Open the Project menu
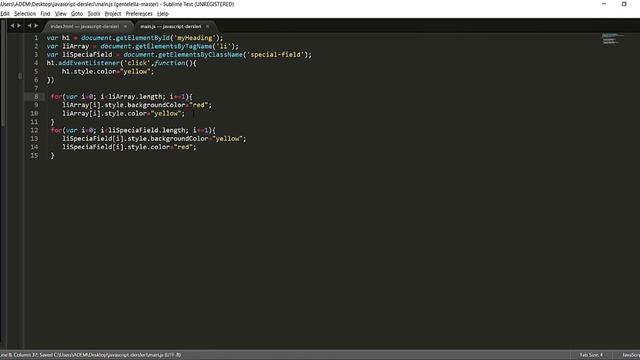The image size is (640, 360). 113,13
